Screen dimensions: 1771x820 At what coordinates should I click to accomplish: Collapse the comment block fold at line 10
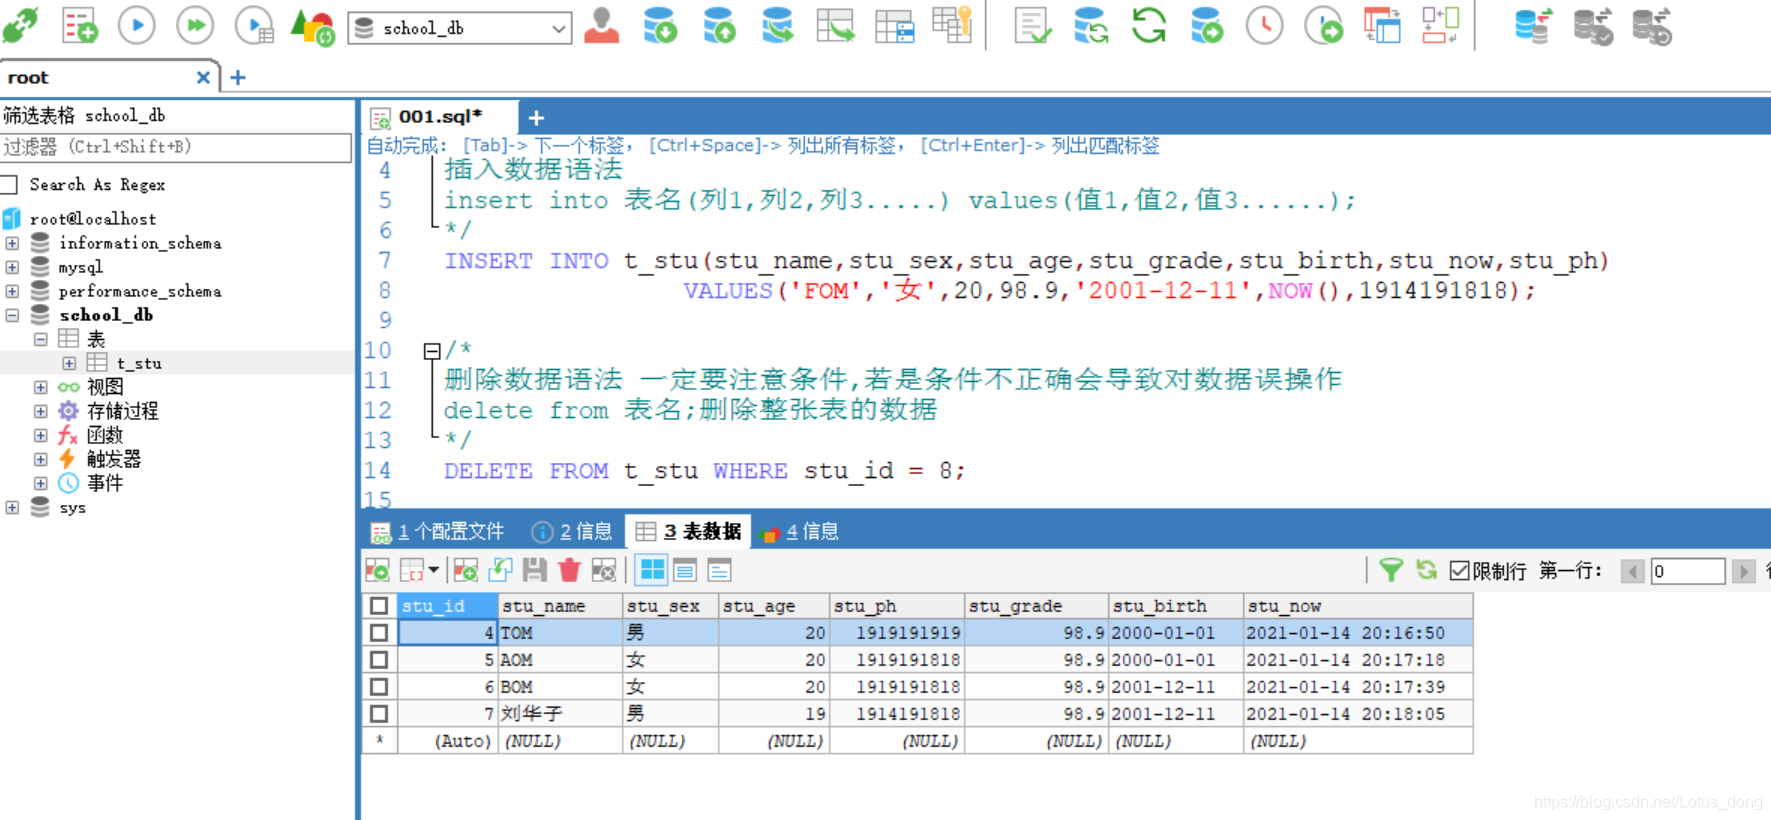click(432, 351)
